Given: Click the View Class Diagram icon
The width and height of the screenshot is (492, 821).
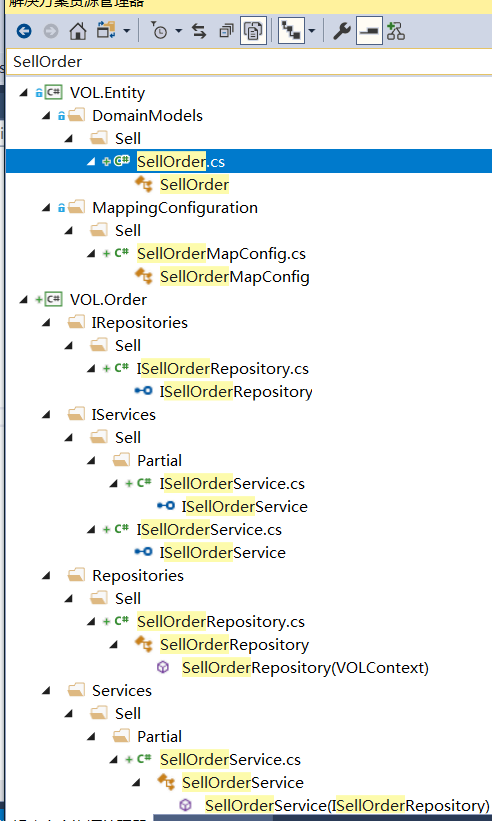Looking at the screenshot, I should 396,31.
